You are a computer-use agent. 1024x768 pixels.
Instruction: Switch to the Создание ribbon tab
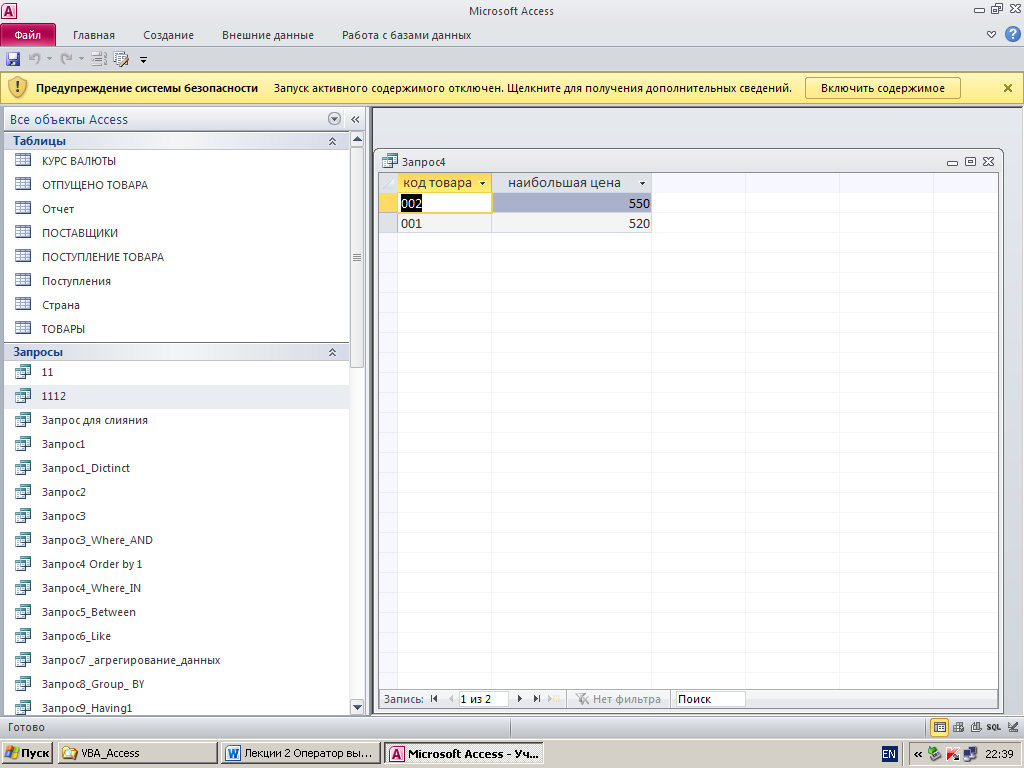click(168, 35)
